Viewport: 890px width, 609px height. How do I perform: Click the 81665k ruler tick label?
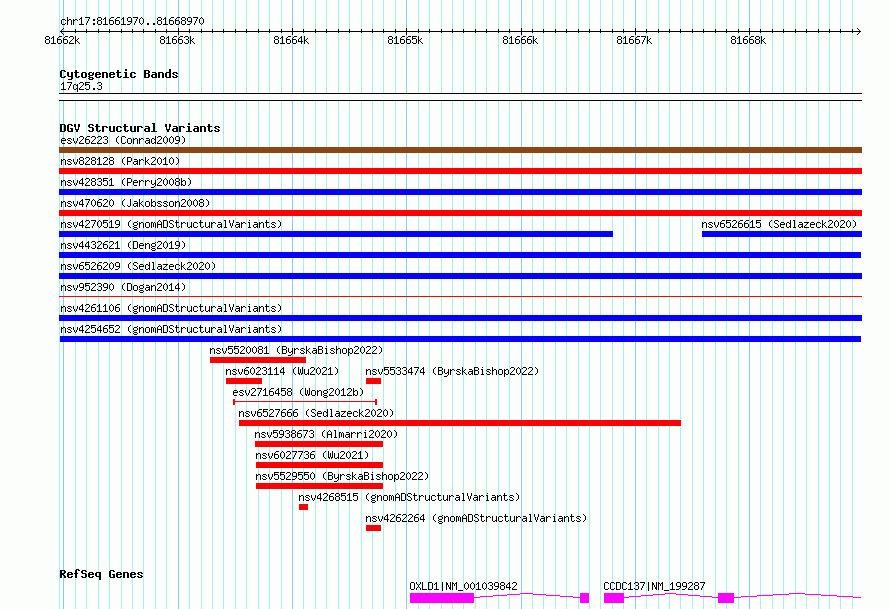(405, 41)
